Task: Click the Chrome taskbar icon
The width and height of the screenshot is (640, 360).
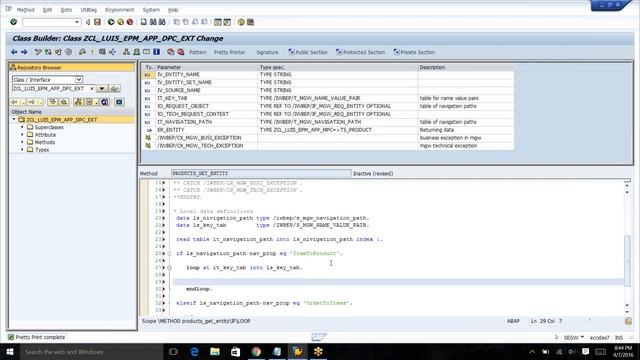Action: pyautogui.click(x=256, y=351)
